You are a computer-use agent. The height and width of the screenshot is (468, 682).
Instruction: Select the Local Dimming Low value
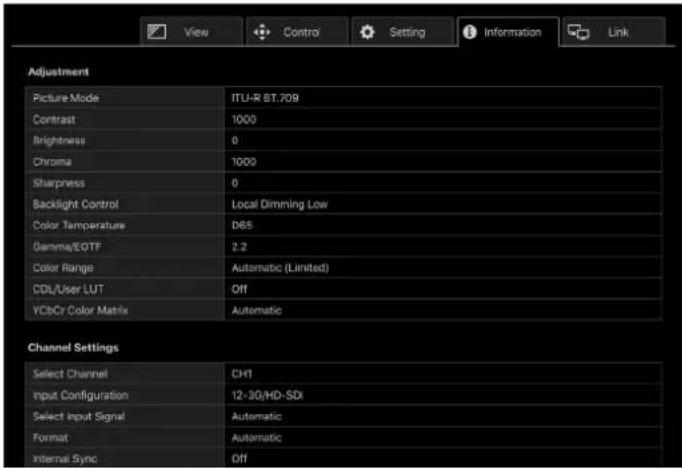pos(280,204)
